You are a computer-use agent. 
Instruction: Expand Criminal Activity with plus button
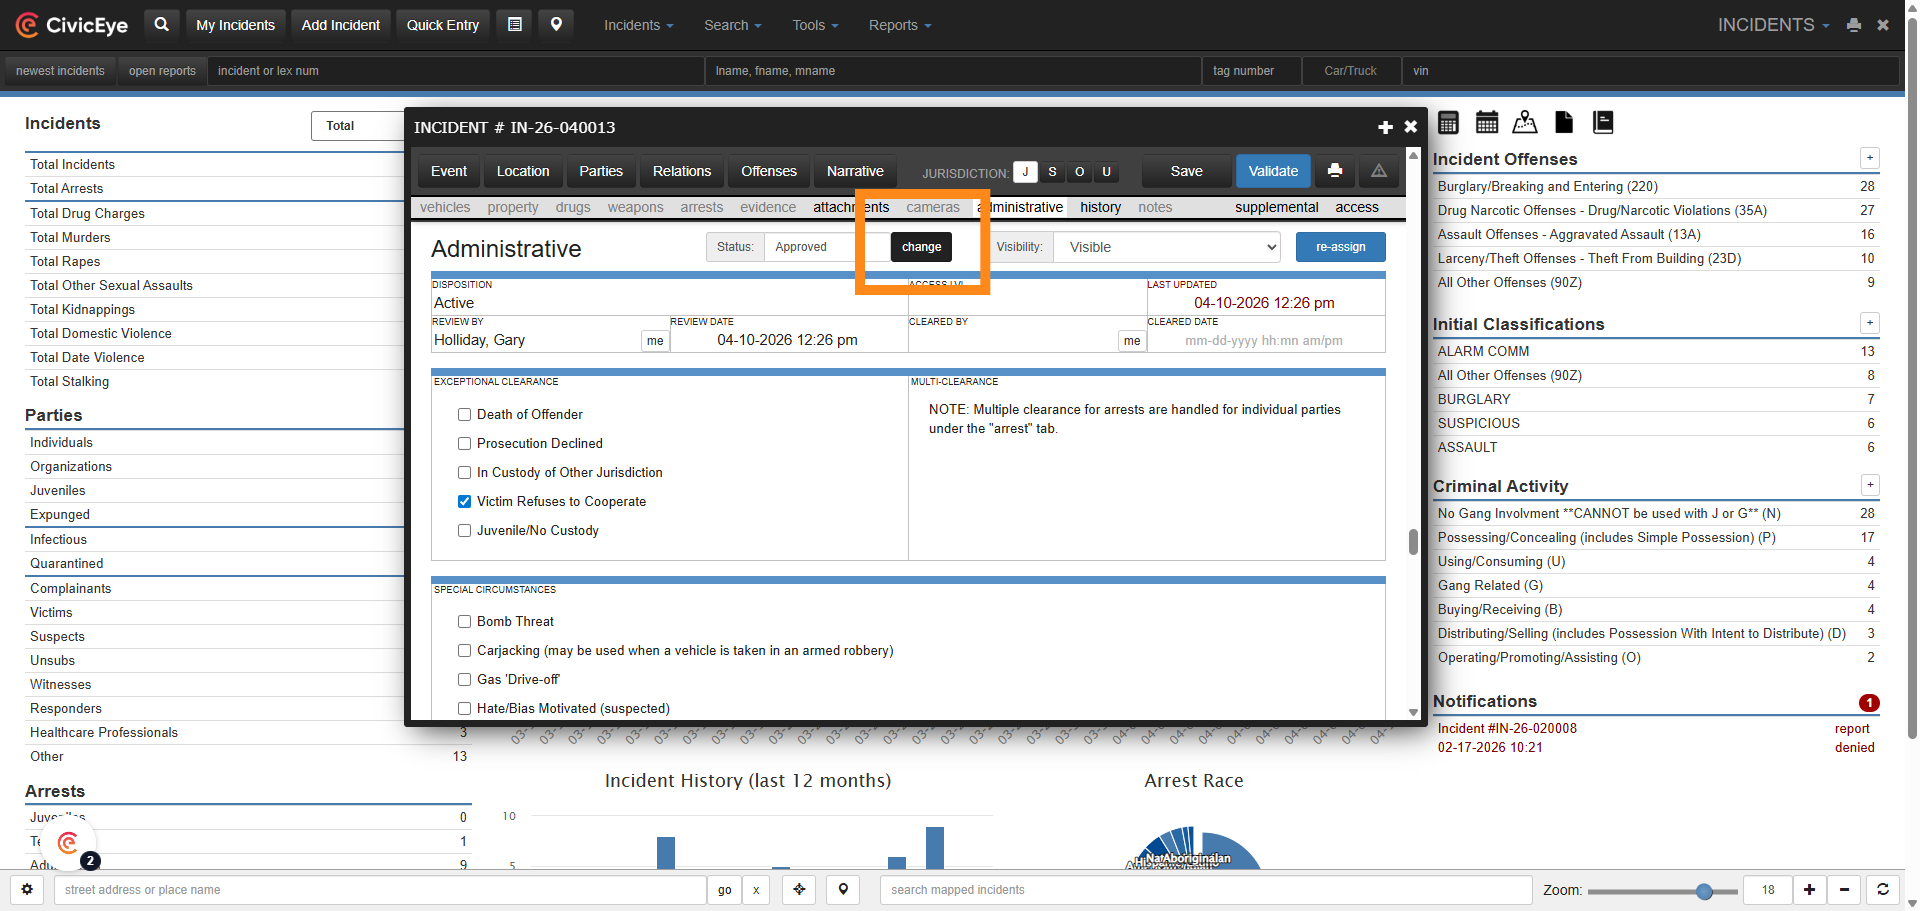(x=1869, y=485)
